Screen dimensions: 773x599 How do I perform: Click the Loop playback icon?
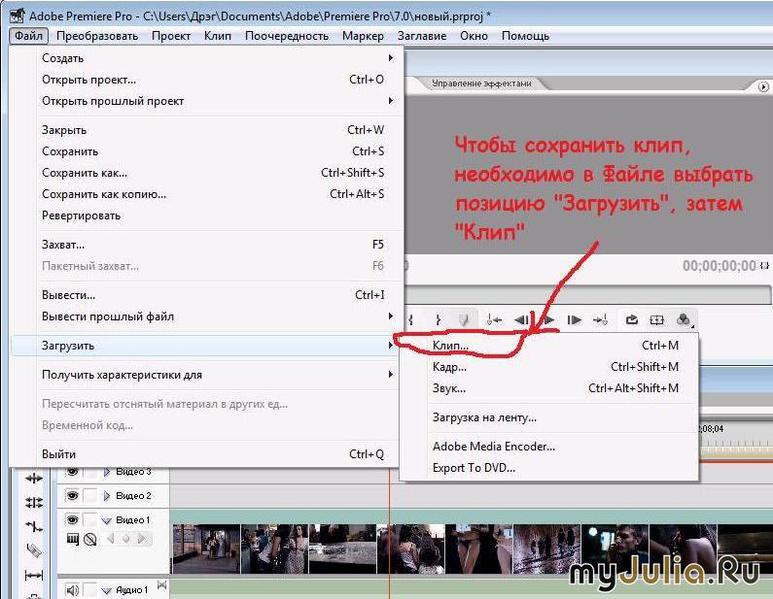pos(632,320)
